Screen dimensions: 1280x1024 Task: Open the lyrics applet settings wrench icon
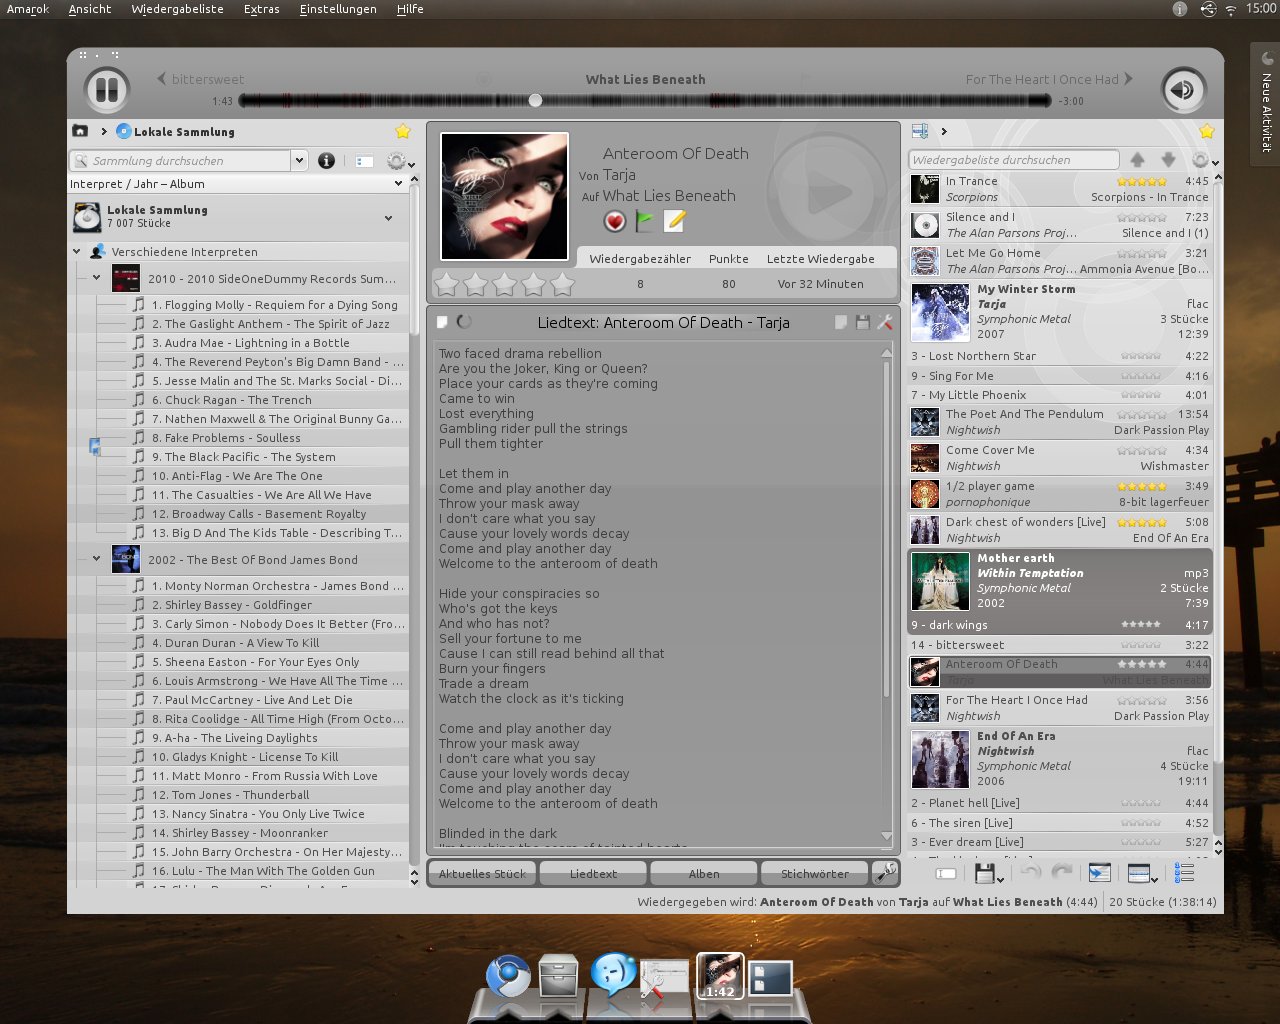(884, 322)
